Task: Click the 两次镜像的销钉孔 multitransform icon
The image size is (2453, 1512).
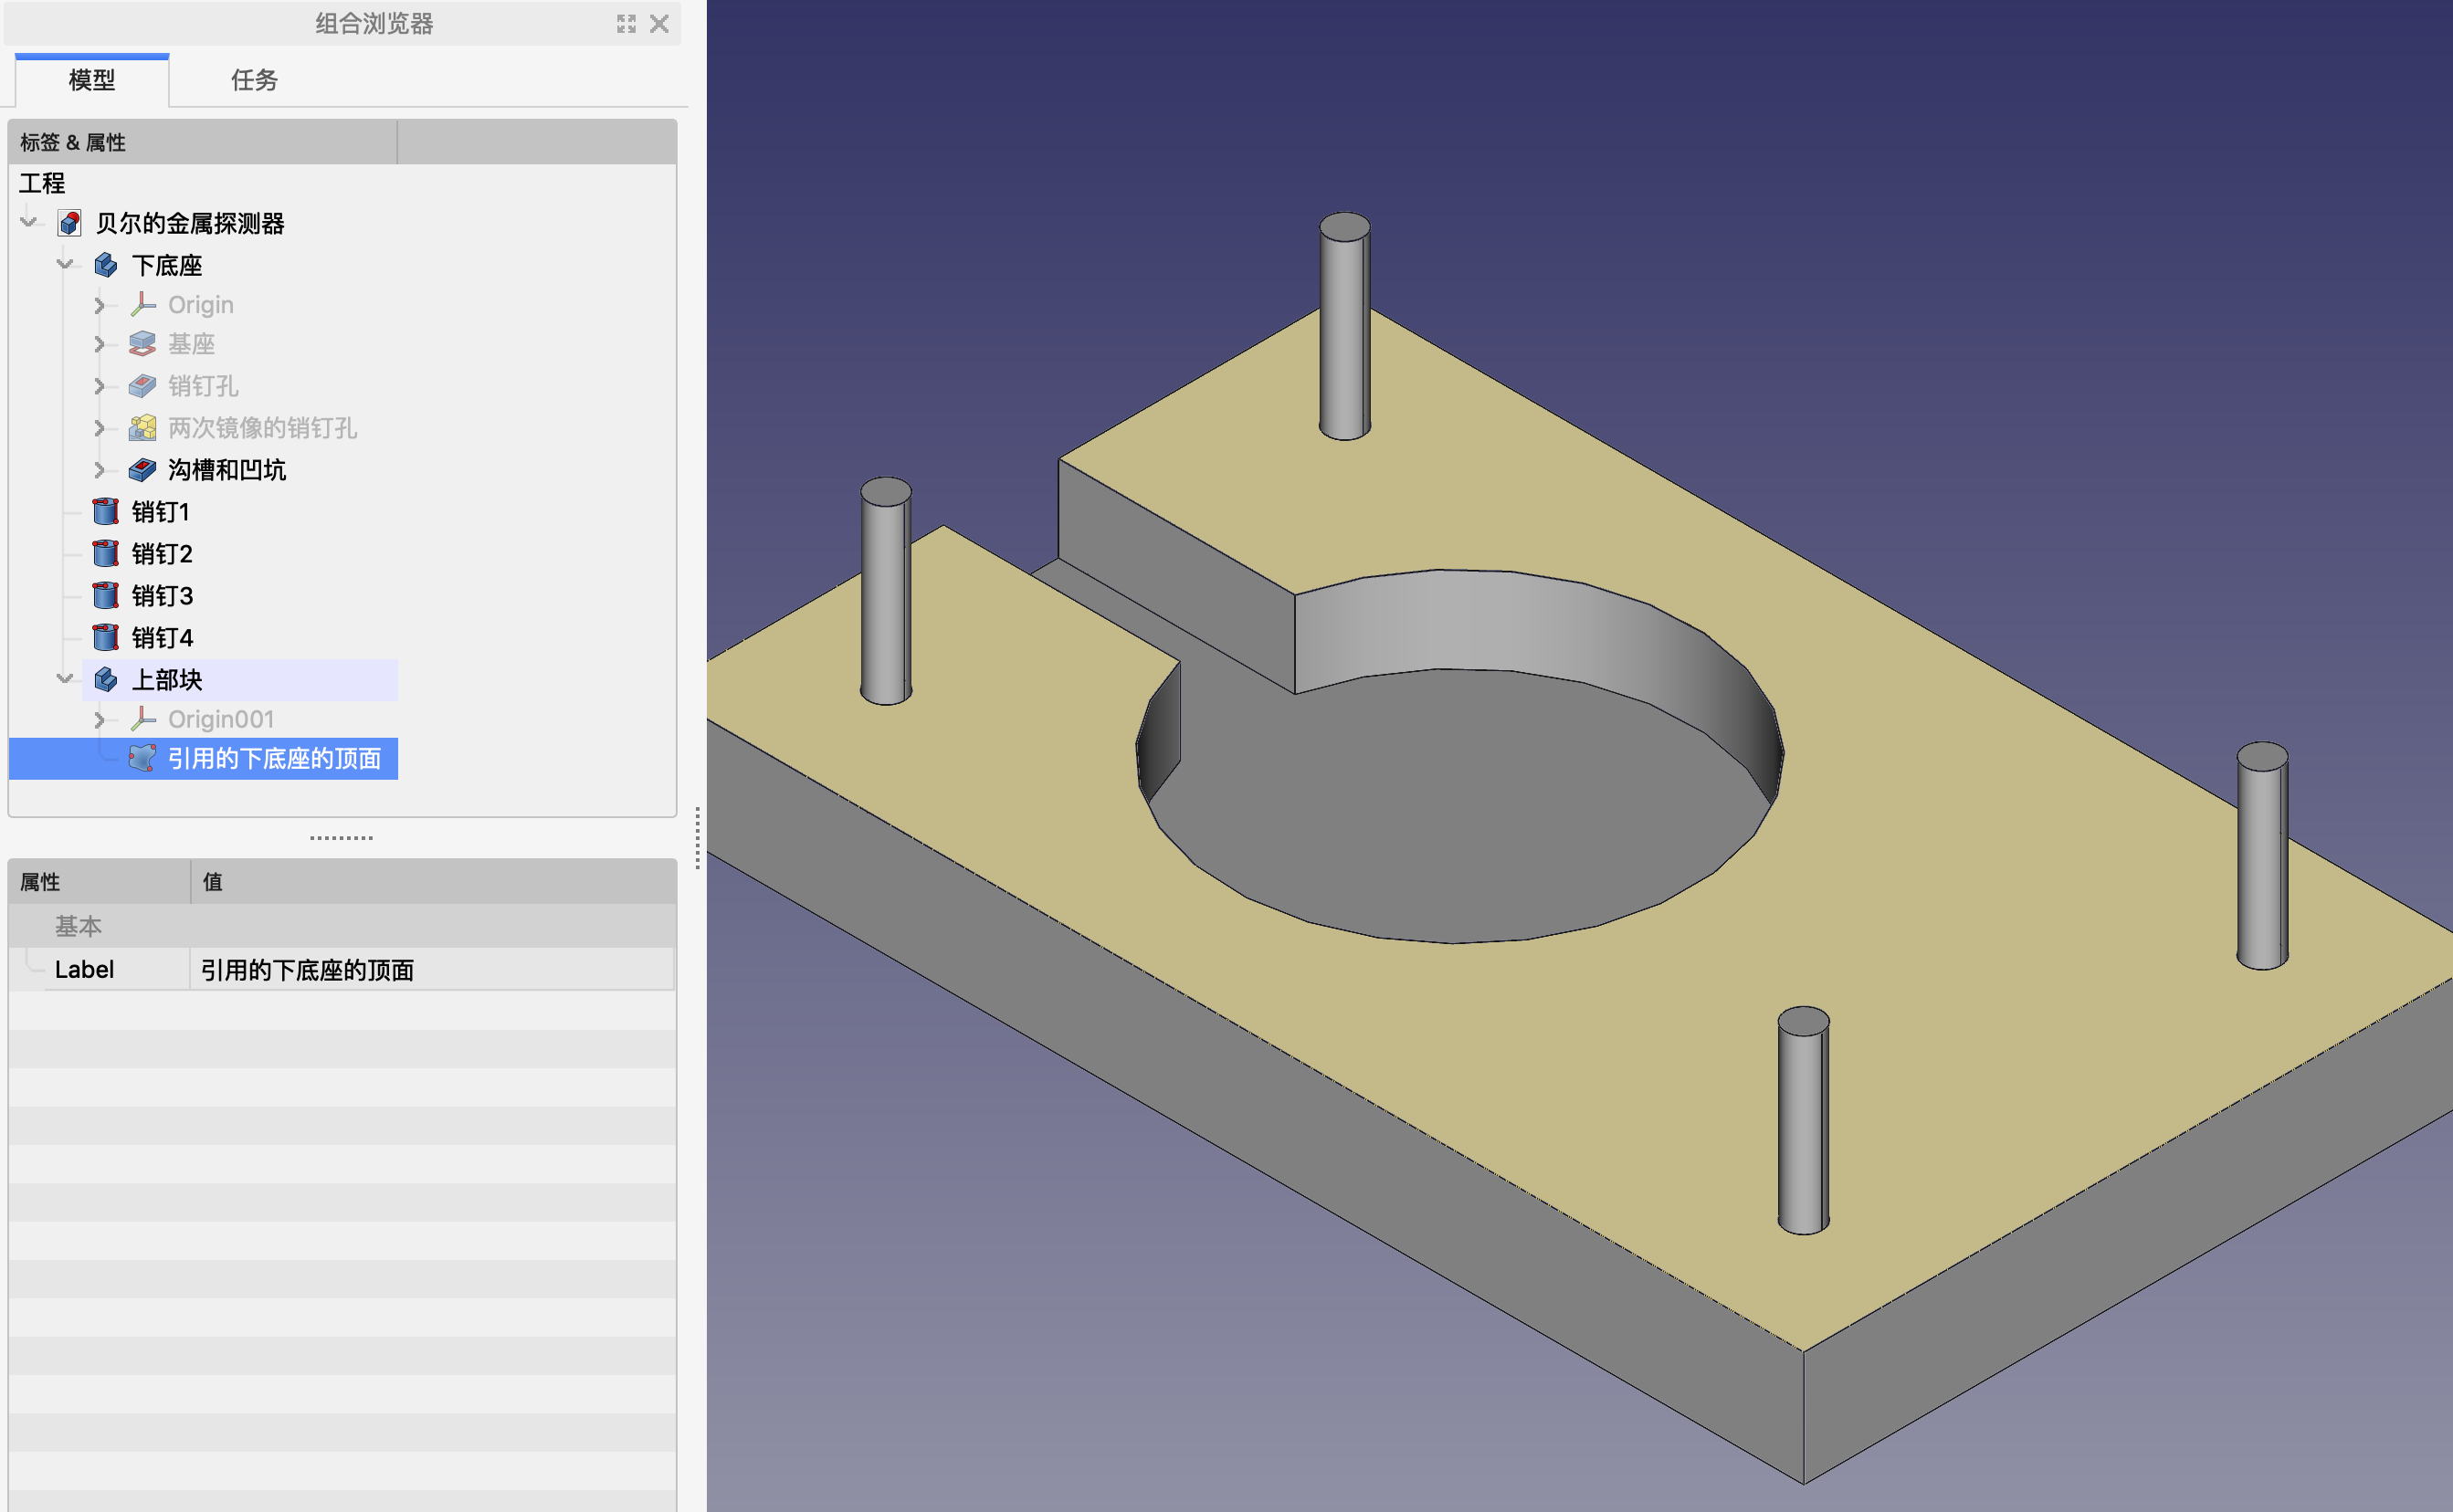Action: pos(142,428)
